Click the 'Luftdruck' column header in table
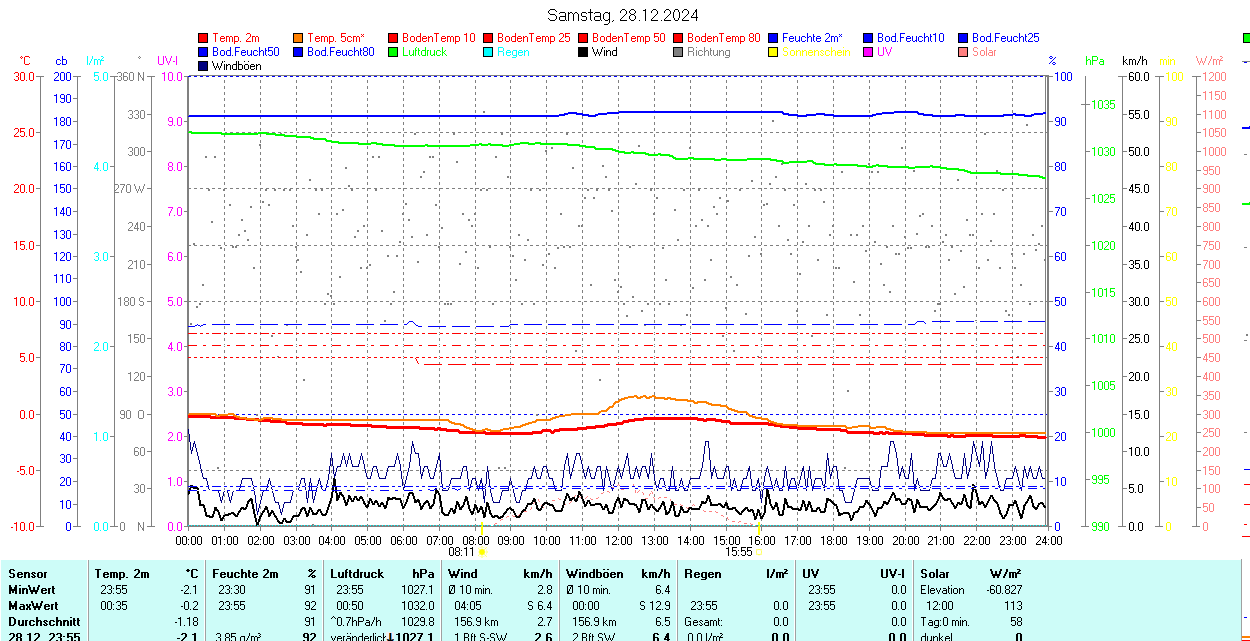Viewport: 1250px width, 641px height. (357, 574)
